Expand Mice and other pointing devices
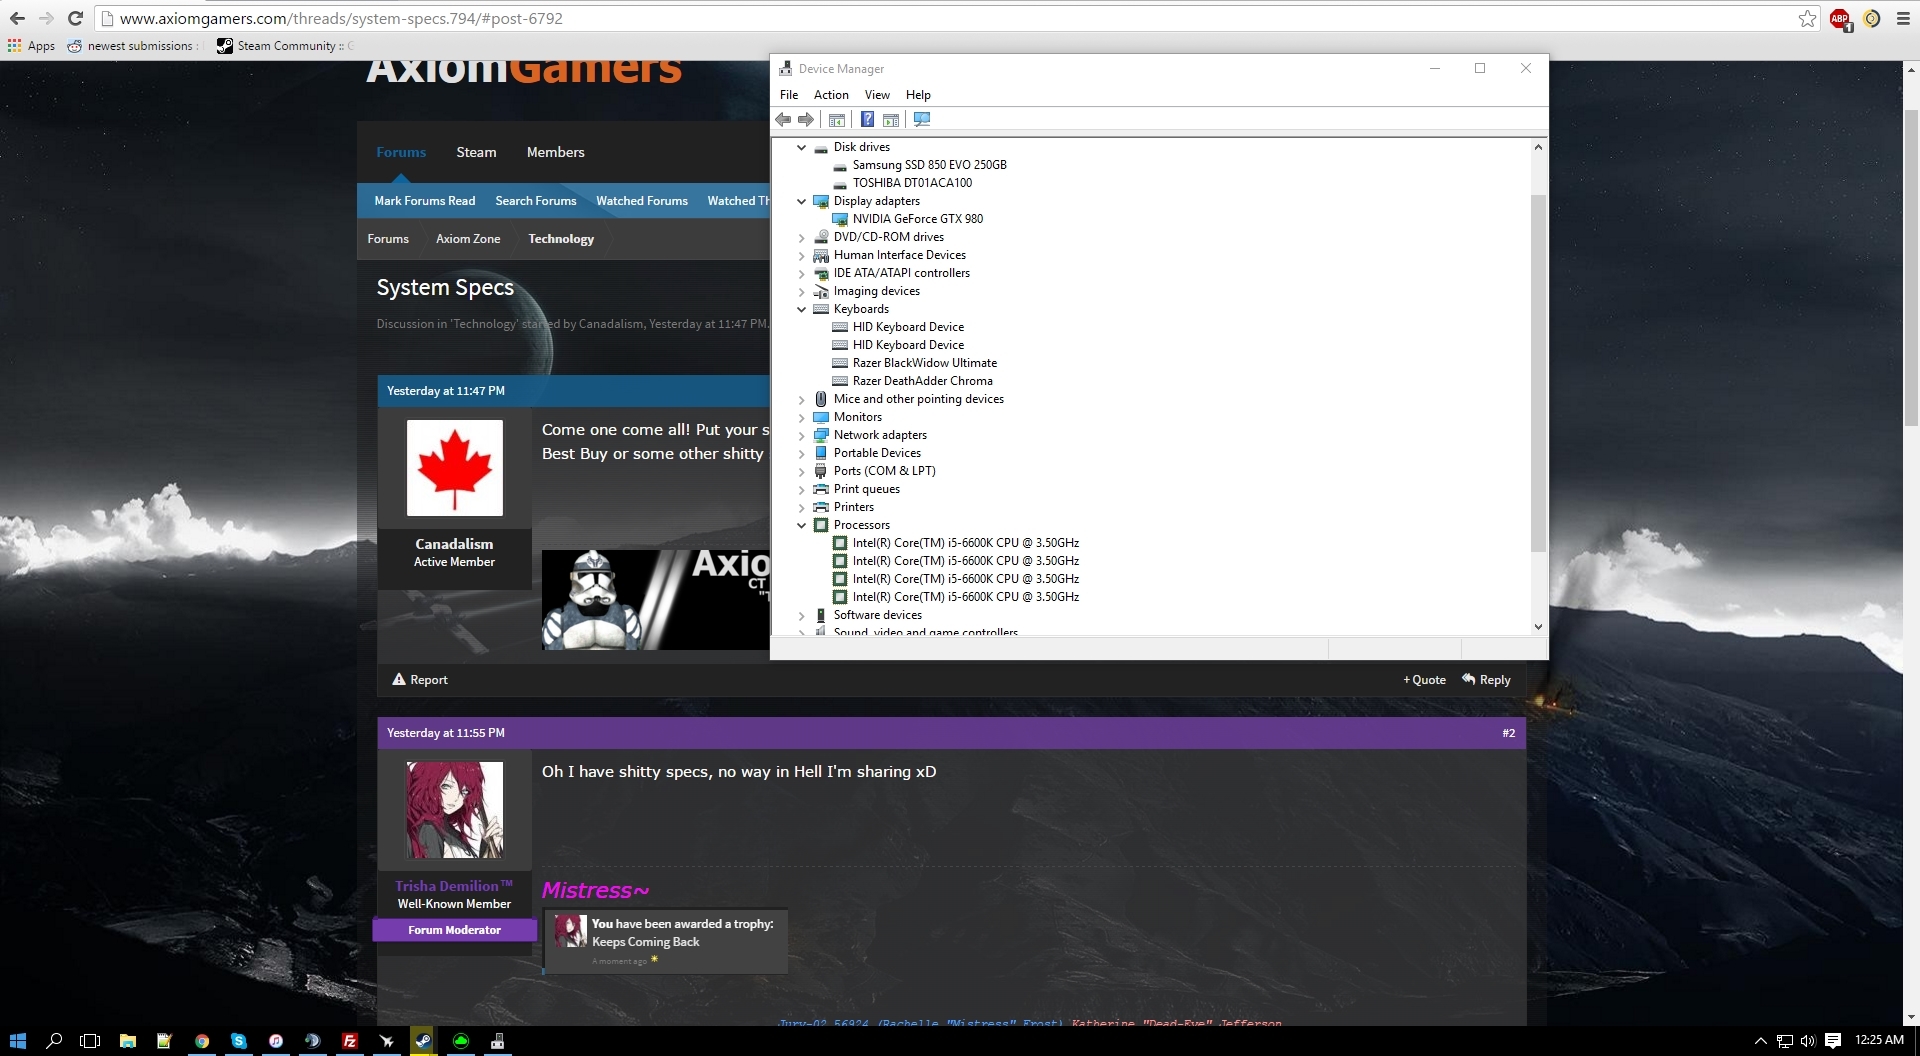Image resolution: width=1920 pixels, height=1056 pixels. (x=801, y=399)
